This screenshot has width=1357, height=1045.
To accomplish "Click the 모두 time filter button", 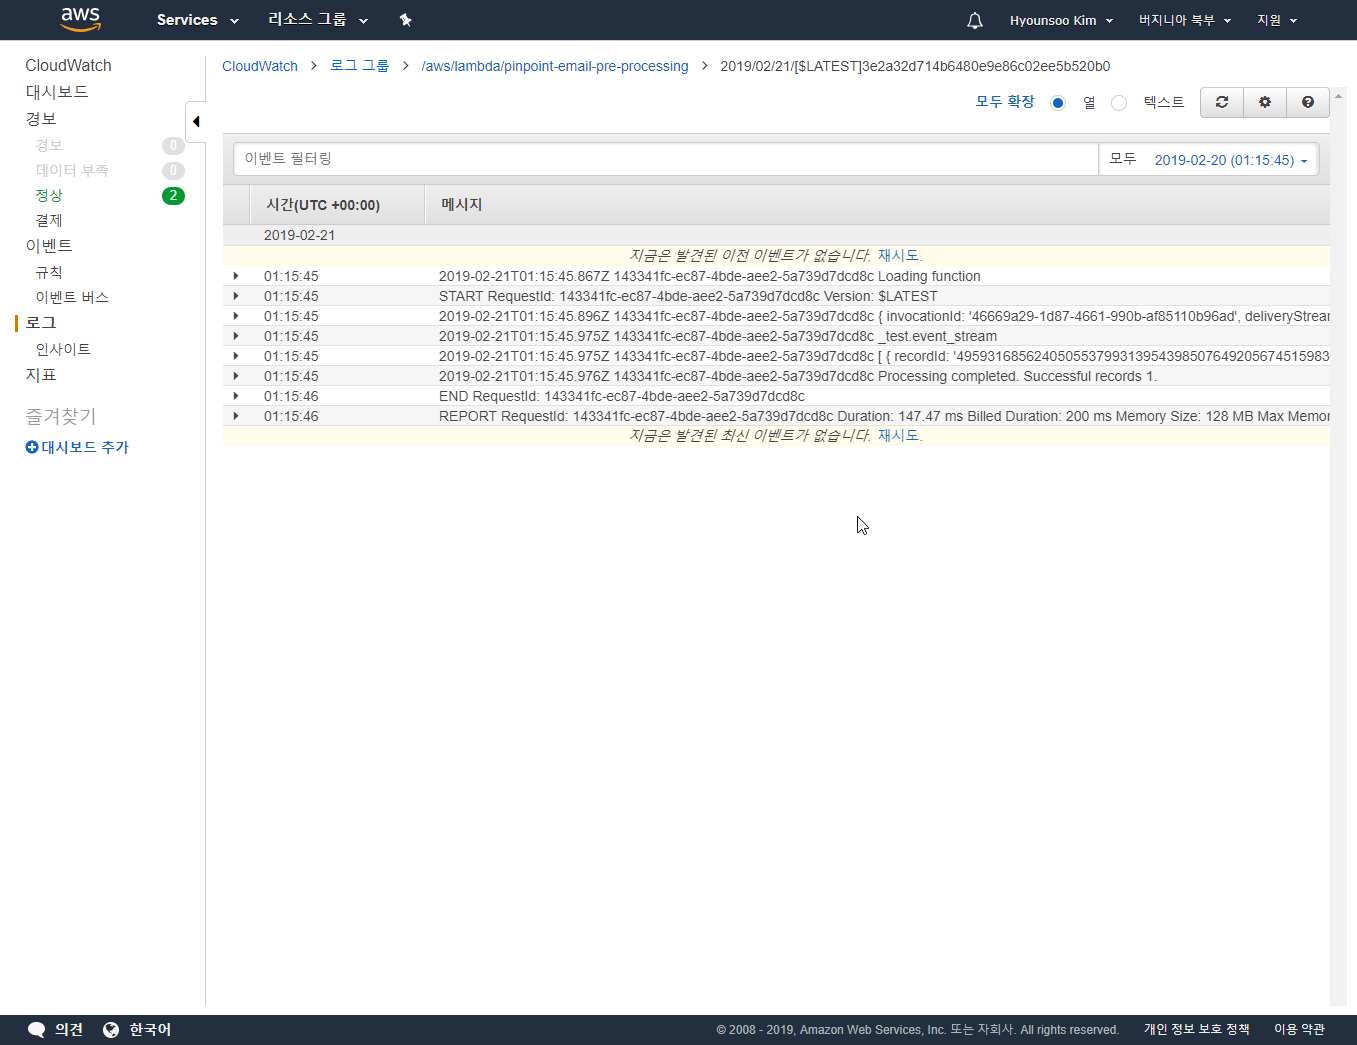I will click(1123, 159).
